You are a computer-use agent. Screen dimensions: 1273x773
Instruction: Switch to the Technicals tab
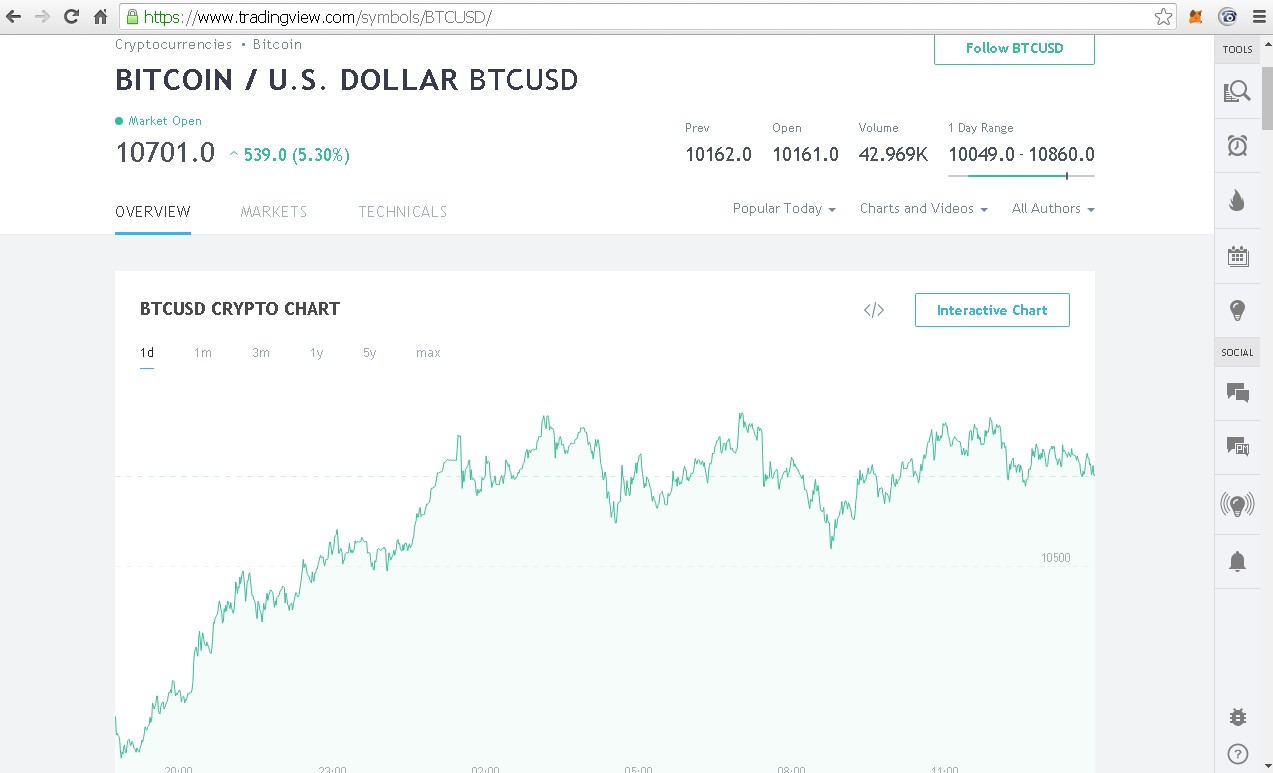[403, 212]
